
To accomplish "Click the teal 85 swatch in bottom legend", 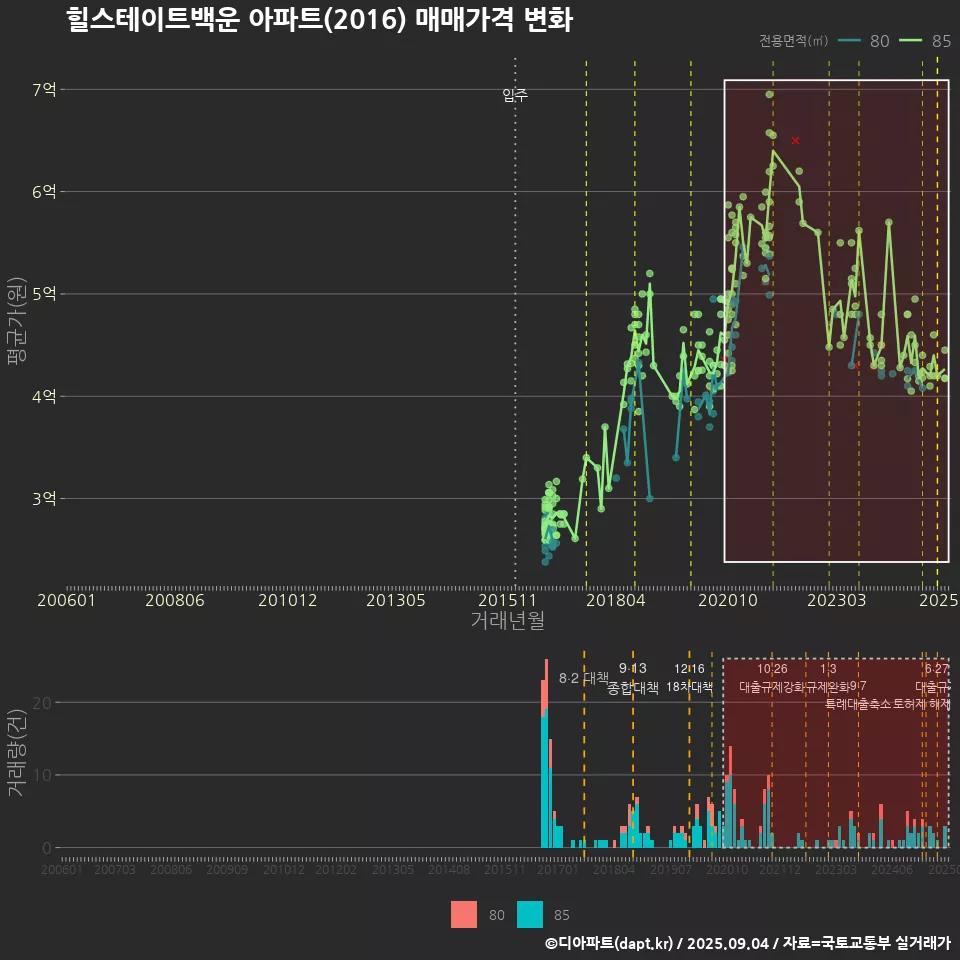I will [x=530, y=915].
